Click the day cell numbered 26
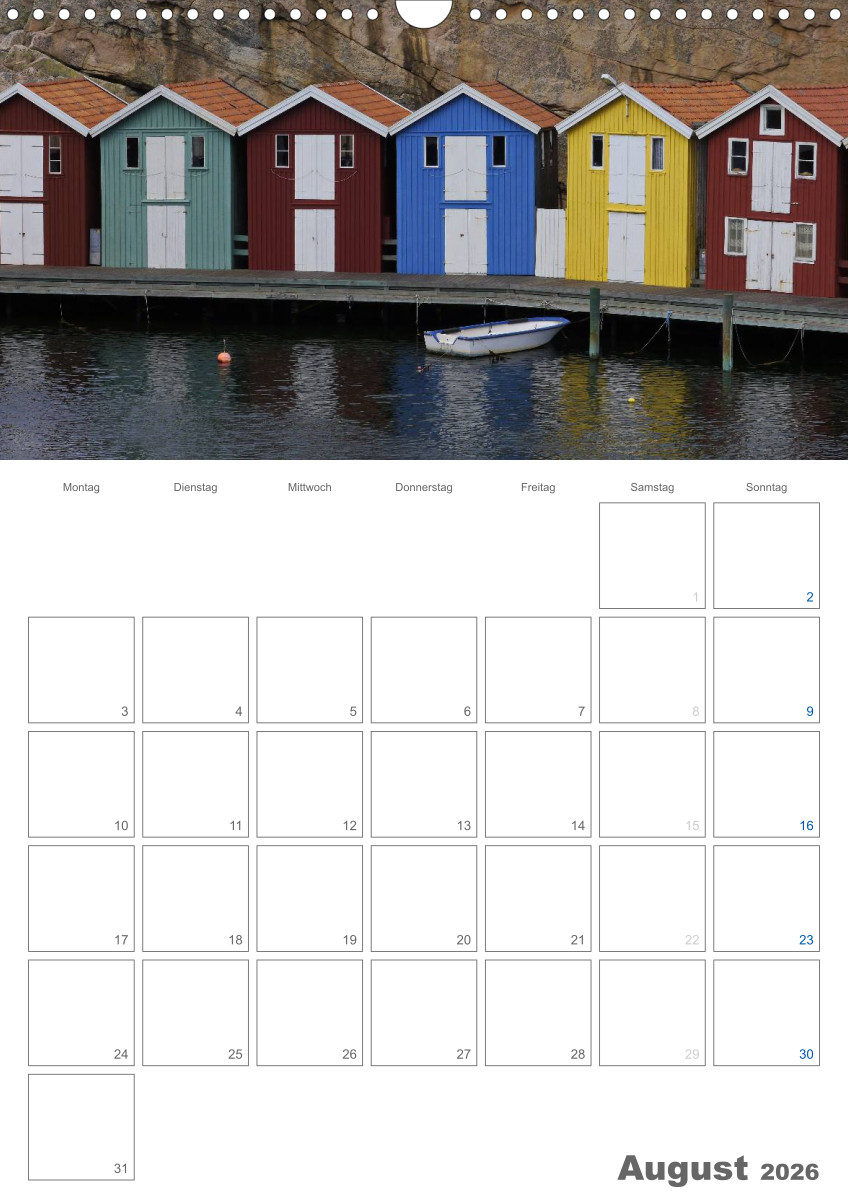This screenshot has height=1200, width=848. [309, 1013]
